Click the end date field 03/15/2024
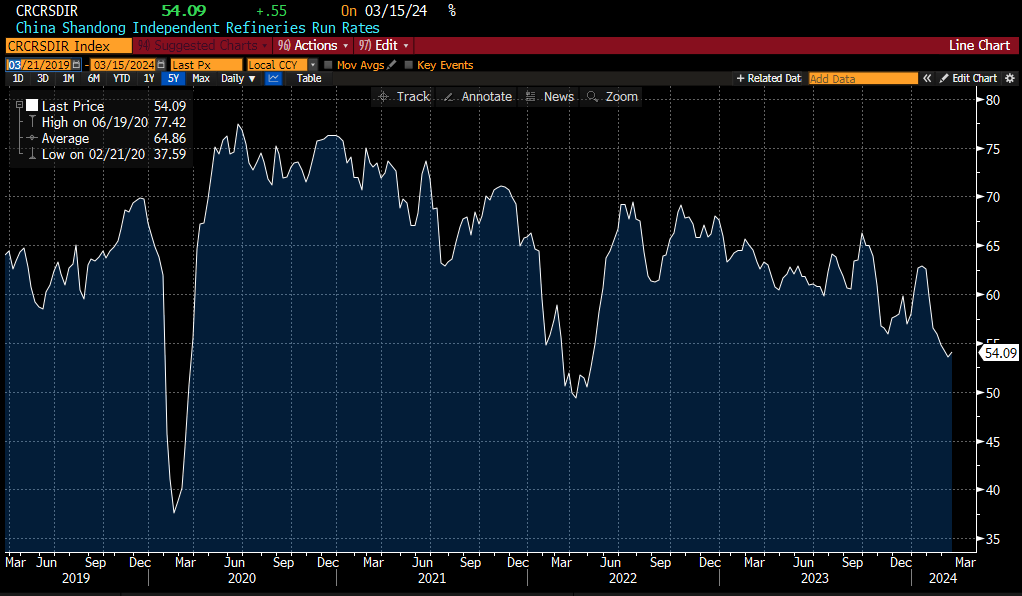Image resolution: width=1022 pixels, height=596 pixels. [123, 65]
